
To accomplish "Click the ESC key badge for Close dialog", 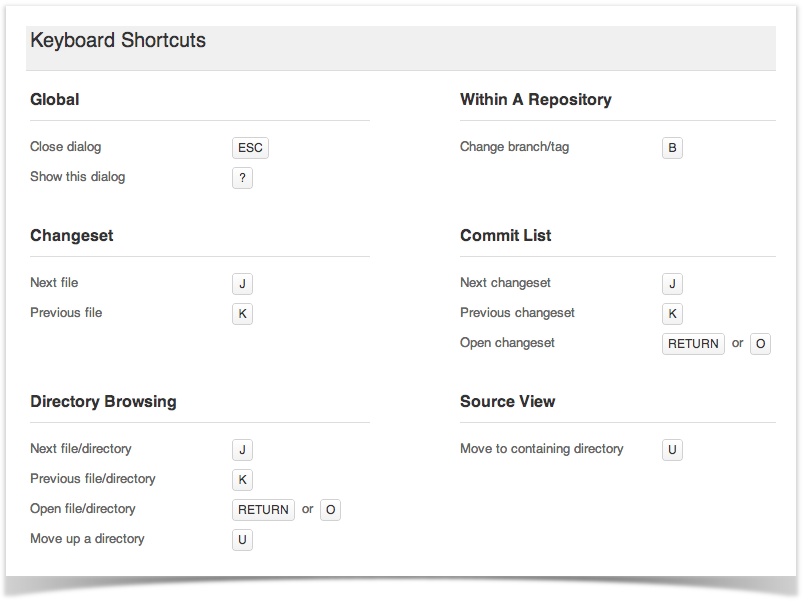I will (x=250, y=148).
